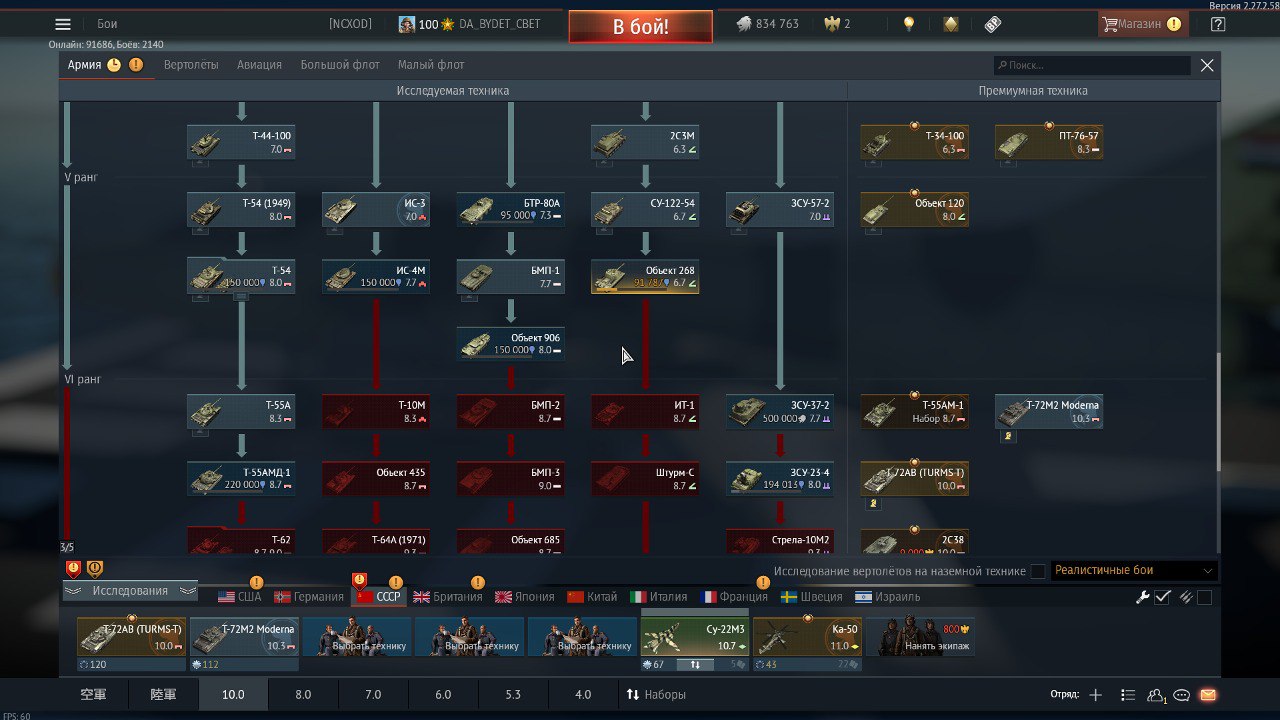1280x720 pixels.
Task: Add squad member with plus icon
Action: click(x=1095, y=695)
